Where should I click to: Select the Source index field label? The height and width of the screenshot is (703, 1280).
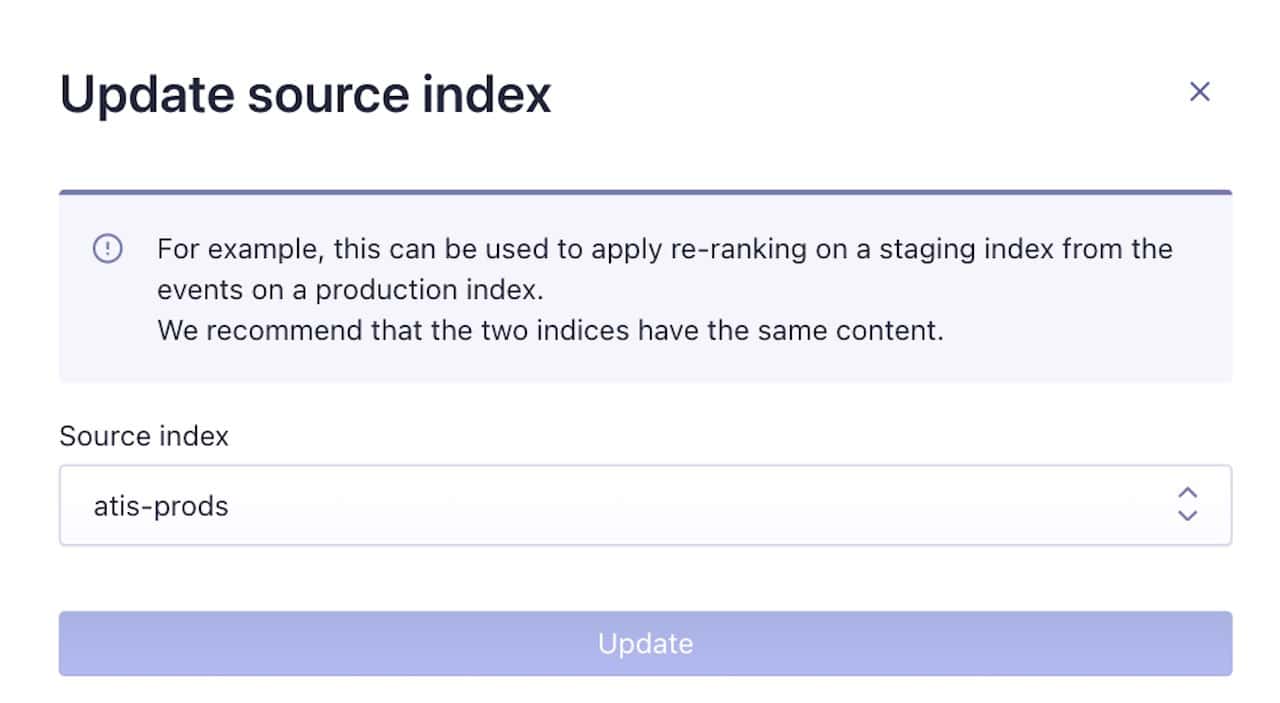pyautogui.click(x=144, y=436)
